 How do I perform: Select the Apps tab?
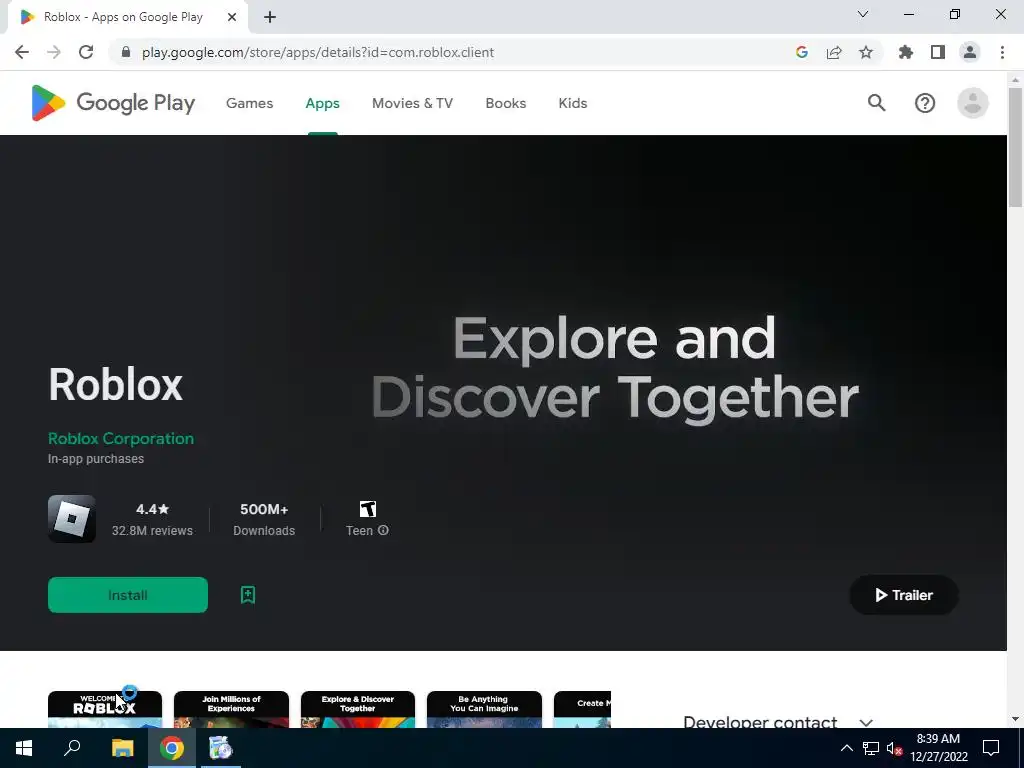pos(323,103)
